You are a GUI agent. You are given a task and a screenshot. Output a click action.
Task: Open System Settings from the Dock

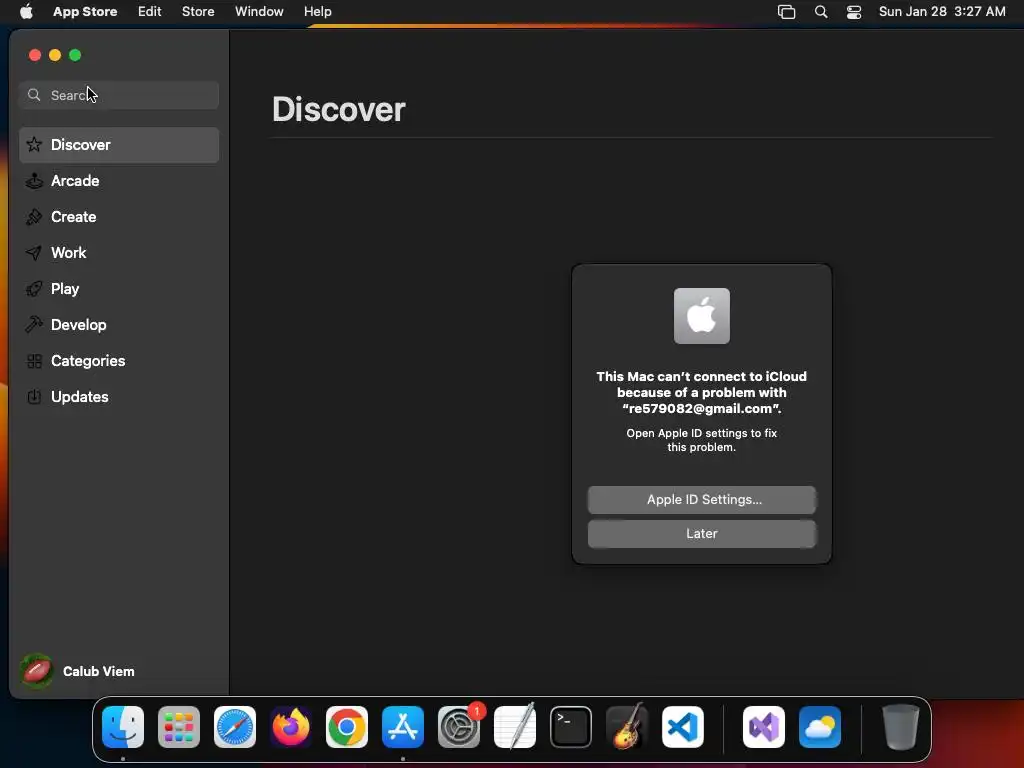pyautogui.click(x=458, y=727)
